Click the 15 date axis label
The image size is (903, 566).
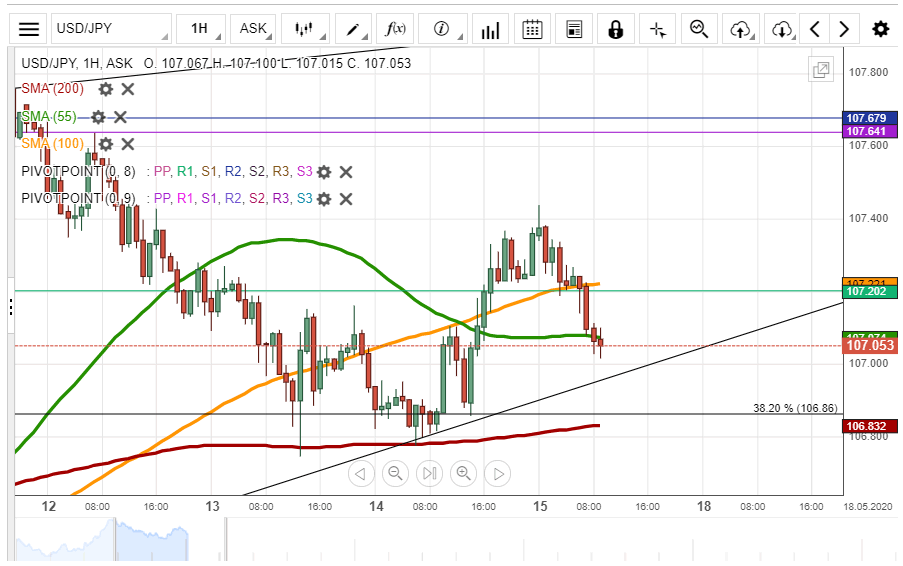[x=540, y=506]
